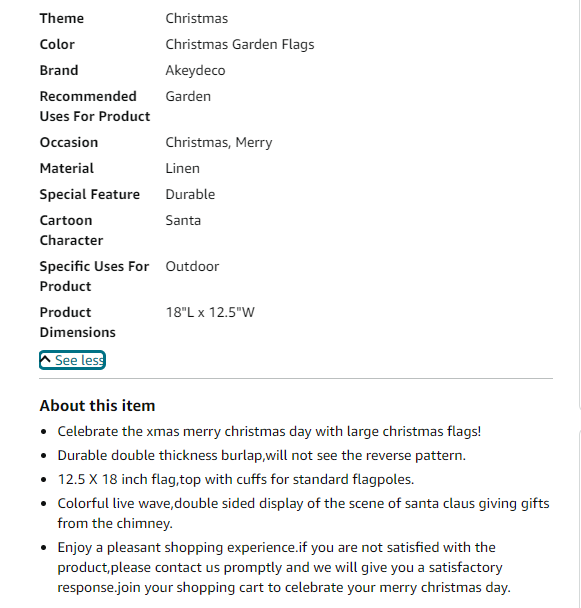Click the Special Feature label
The width and height of the screenshot is (581, 608).
(x=90, y=194)
